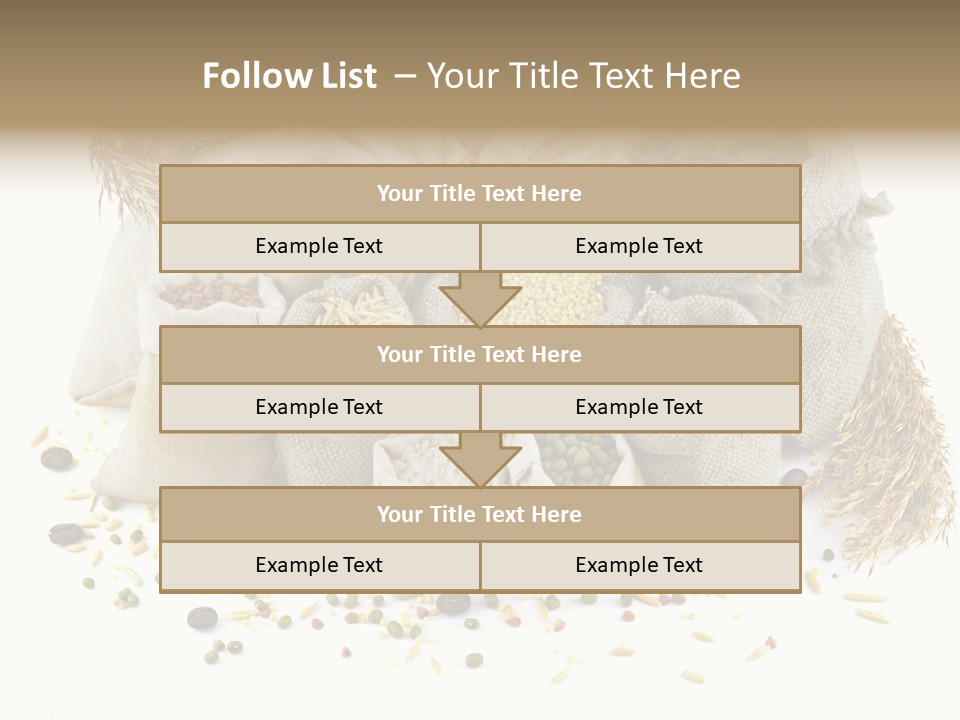The width and height of the screenshot is (960, 720).
Task: Click the dark bean below the bottom block
Action: (453, 603)
